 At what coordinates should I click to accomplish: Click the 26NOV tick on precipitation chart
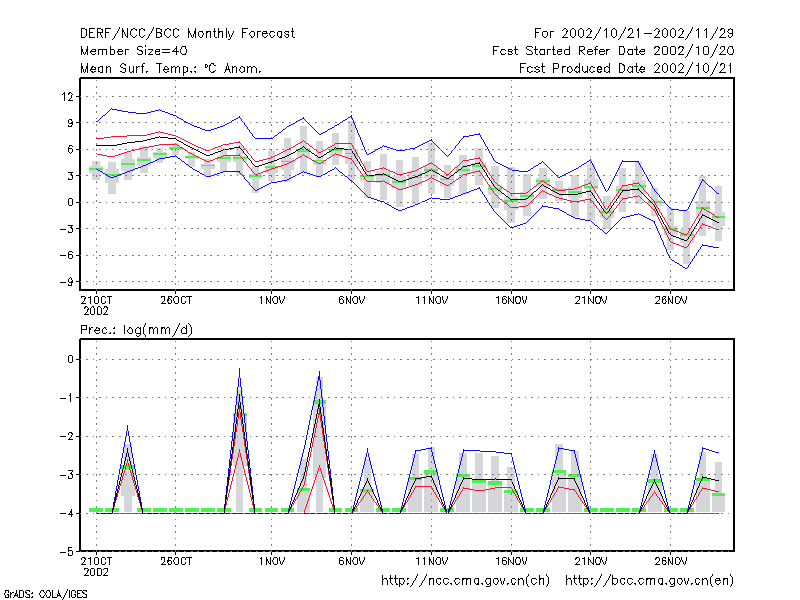pyautogui.click(x=670, y=561)
